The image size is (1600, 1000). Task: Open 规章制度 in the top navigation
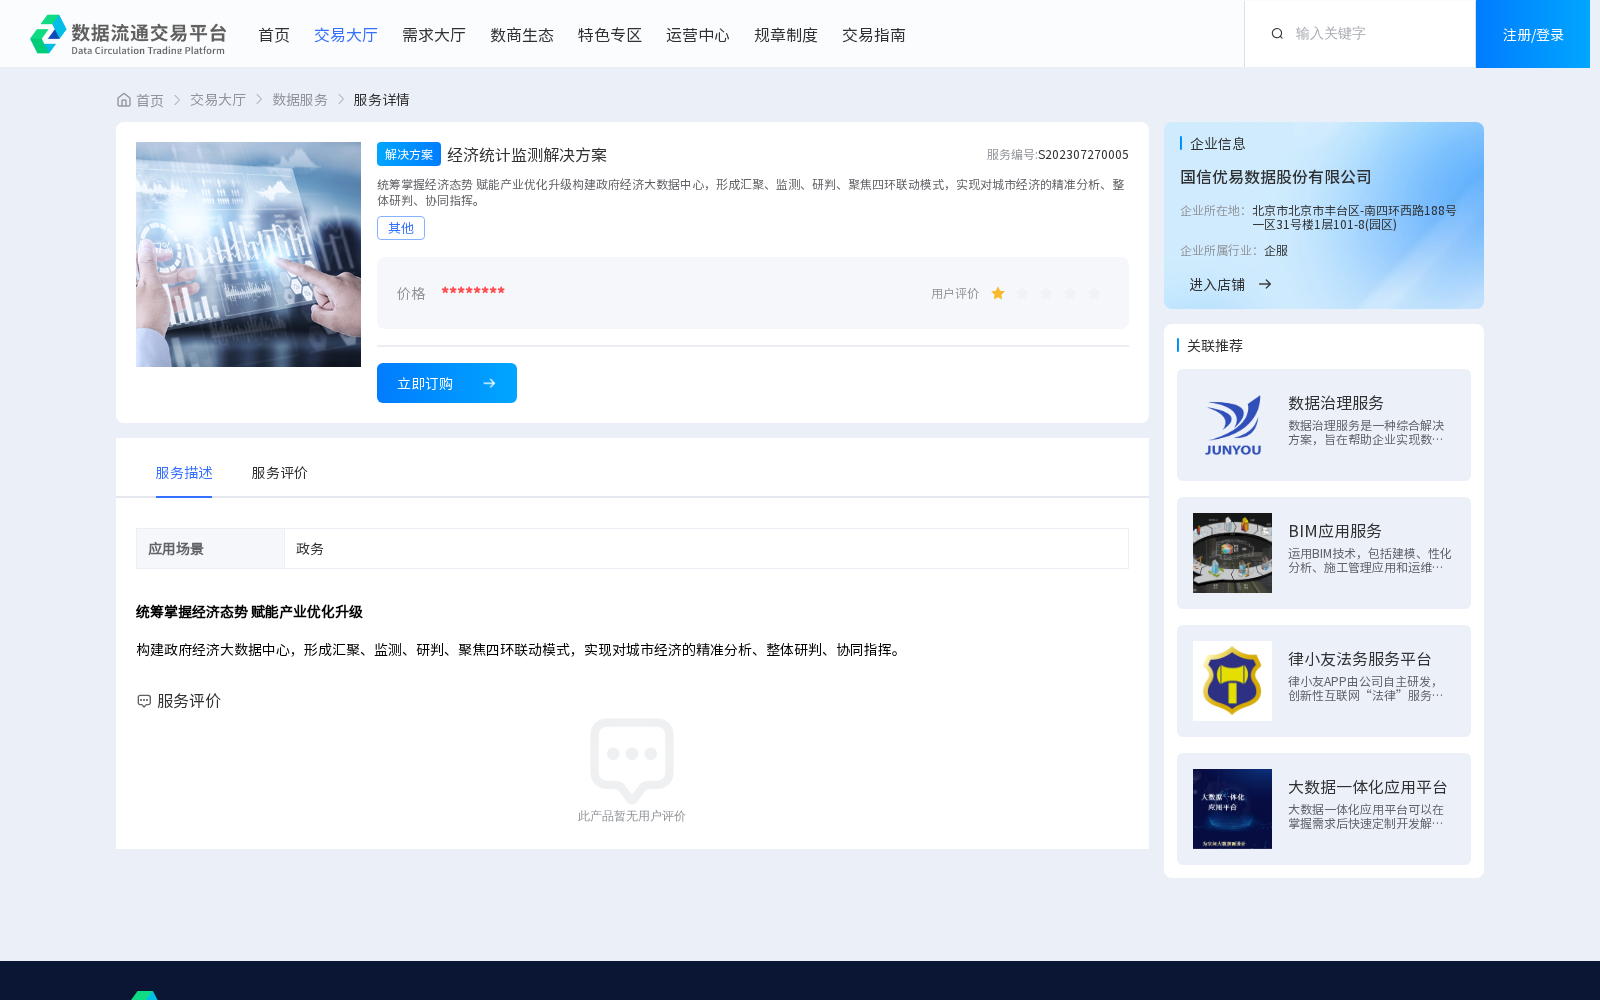point(786,35)
